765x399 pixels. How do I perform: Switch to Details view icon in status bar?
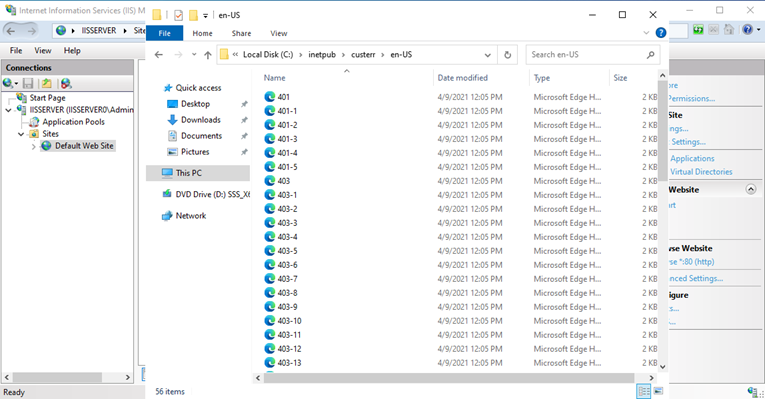(644, 391)
